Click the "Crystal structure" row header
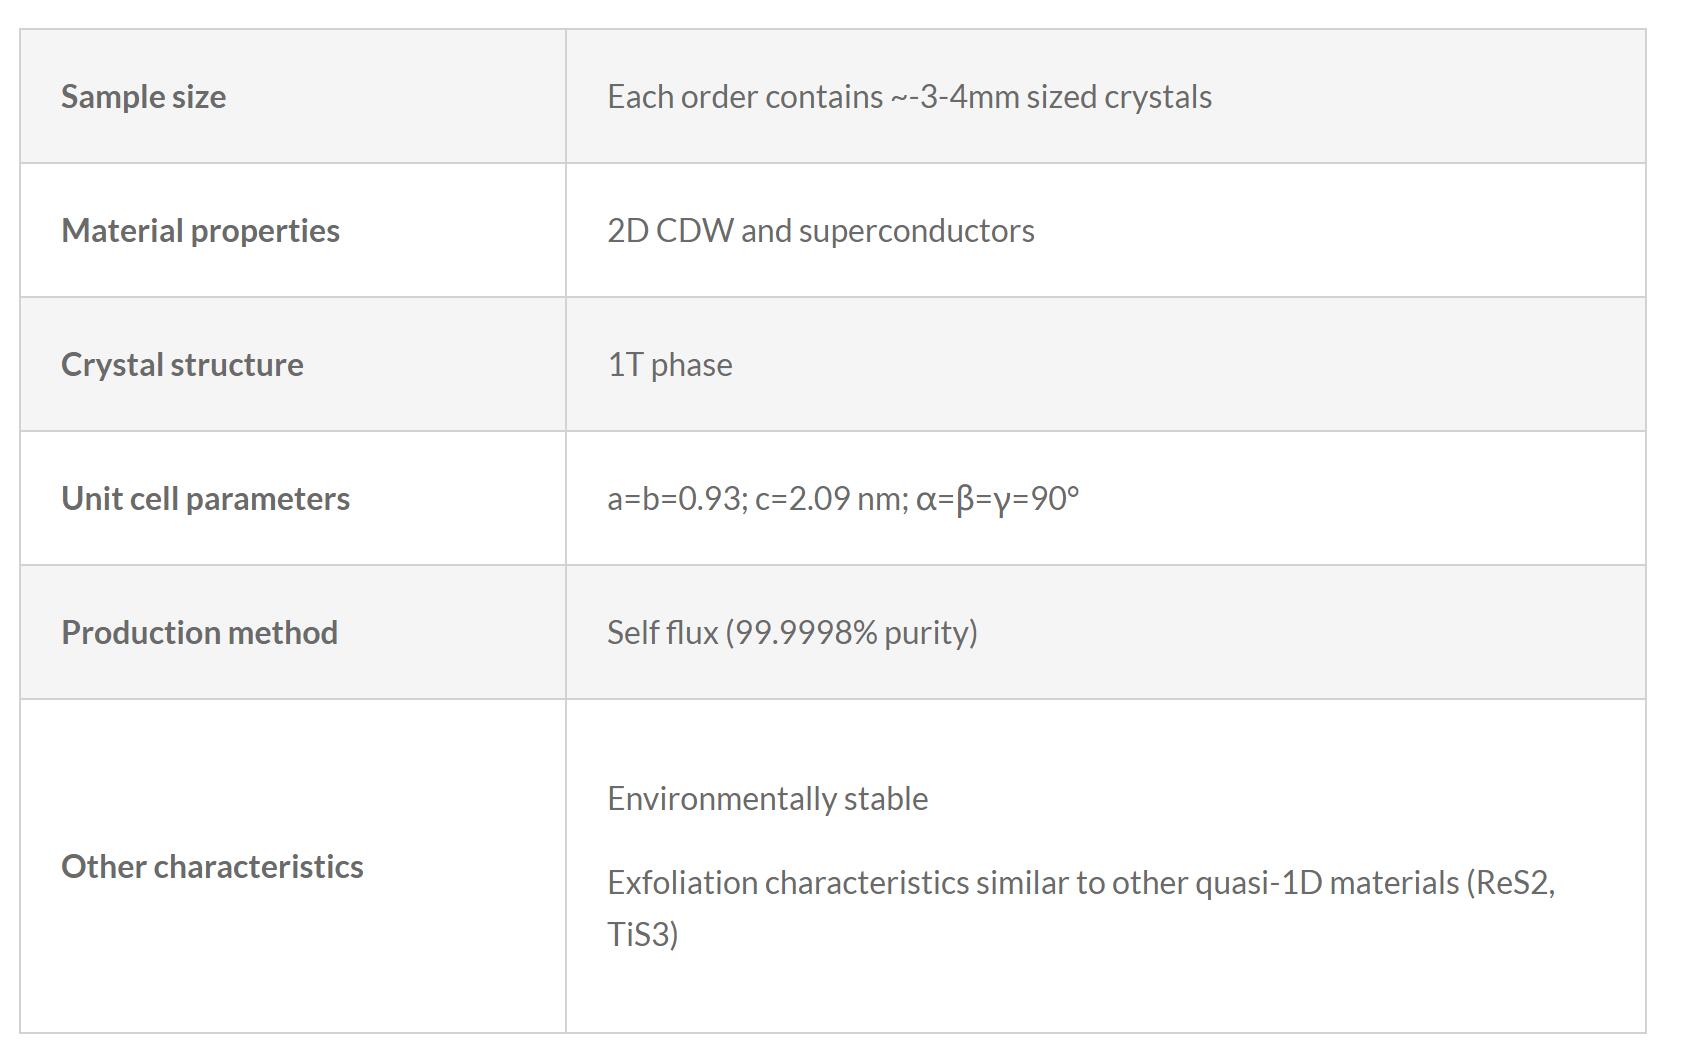 point(182,365)
